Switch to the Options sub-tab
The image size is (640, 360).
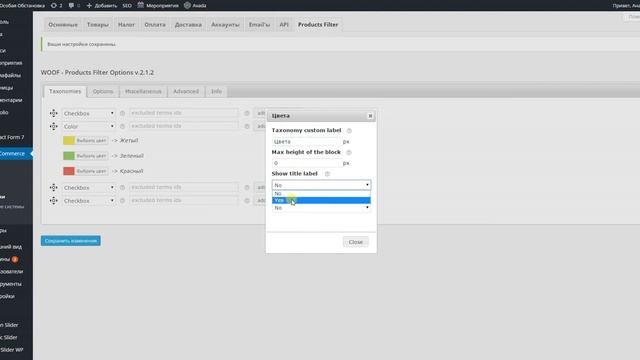[103, 91]
